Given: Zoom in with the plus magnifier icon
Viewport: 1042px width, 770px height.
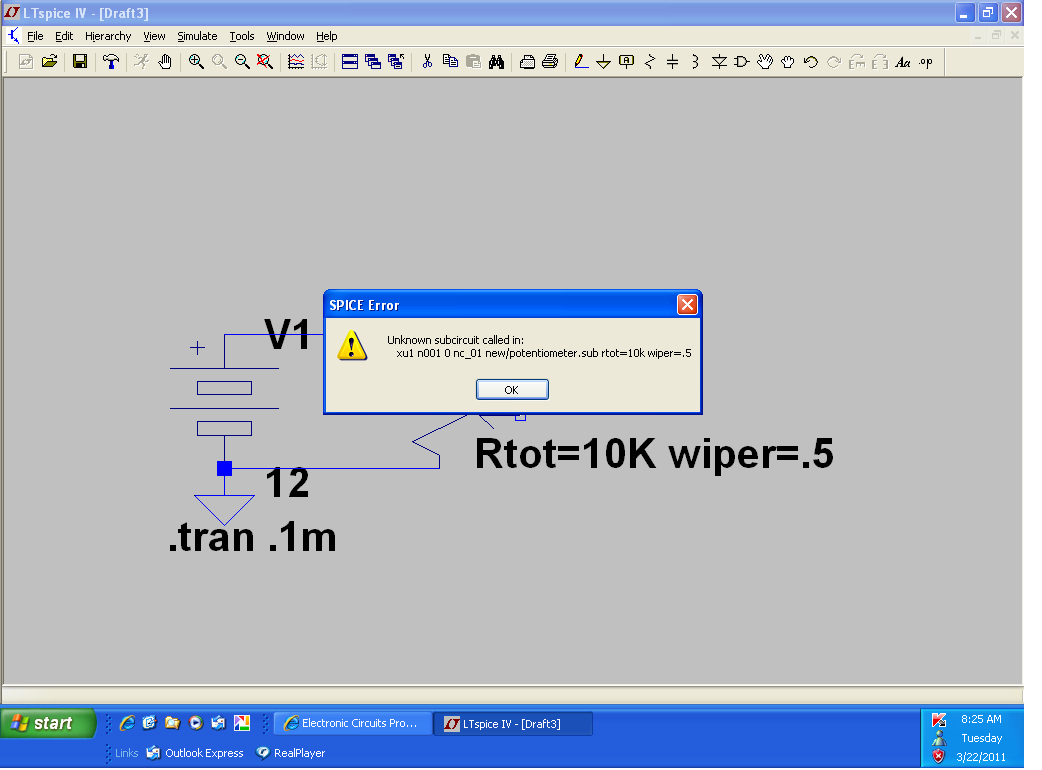Looking at the screenshot, I should click(196, 62).
